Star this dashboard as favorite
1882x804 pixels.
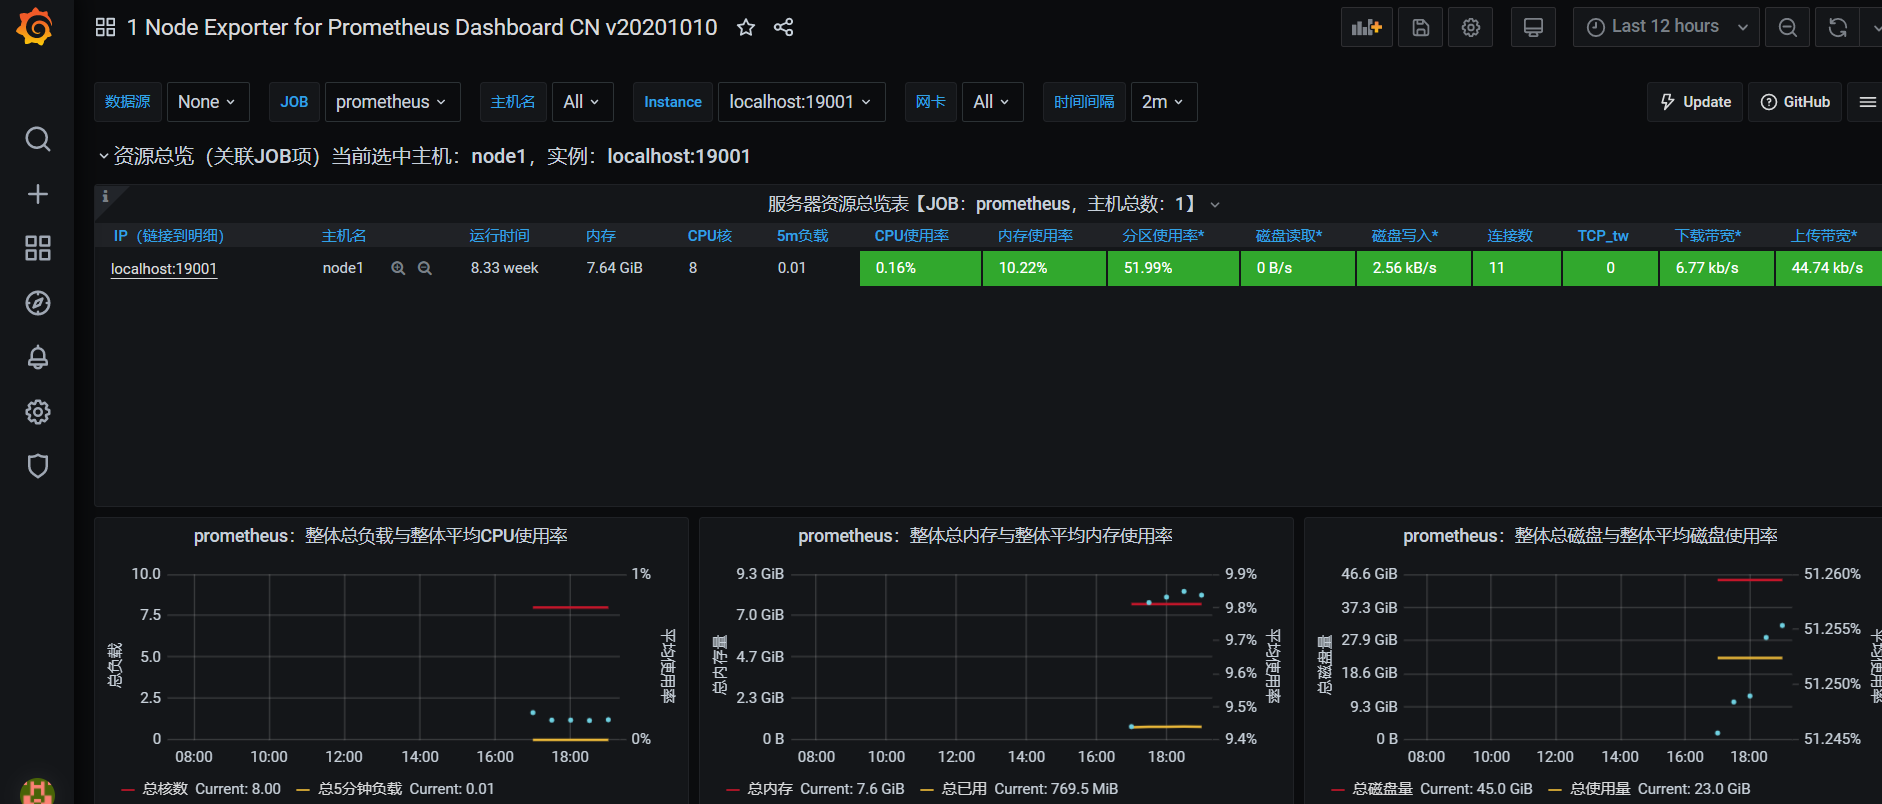point(746,27)
